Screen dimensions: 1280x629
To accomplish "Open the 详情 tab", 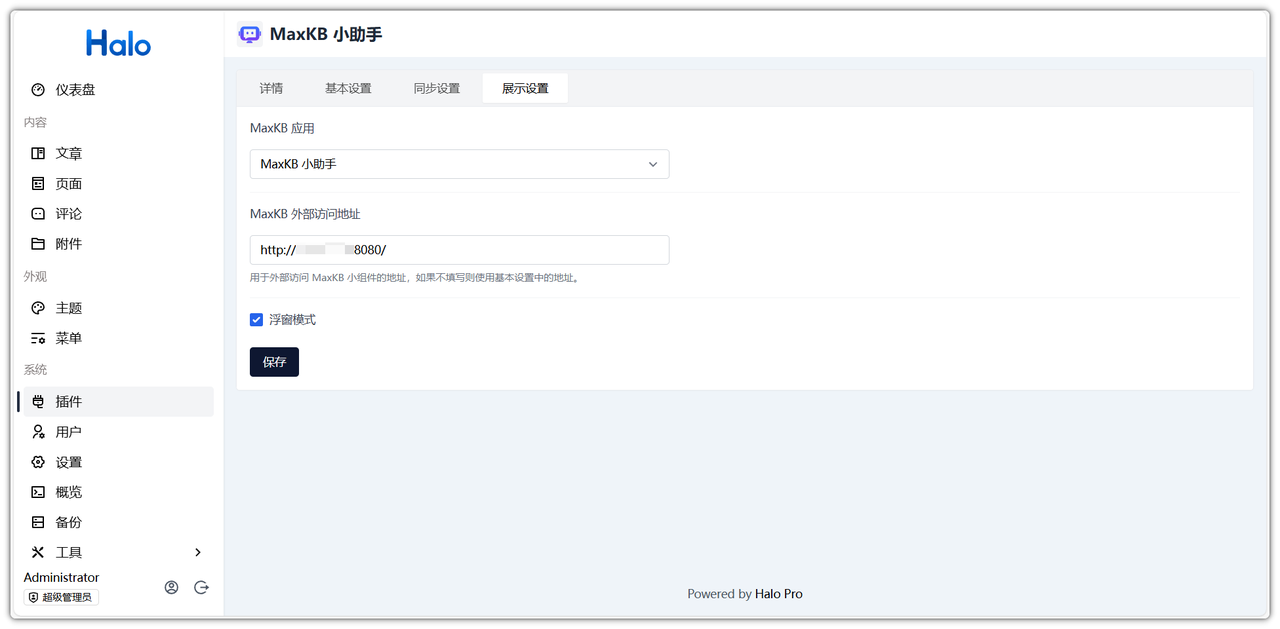I will (271, 88).
